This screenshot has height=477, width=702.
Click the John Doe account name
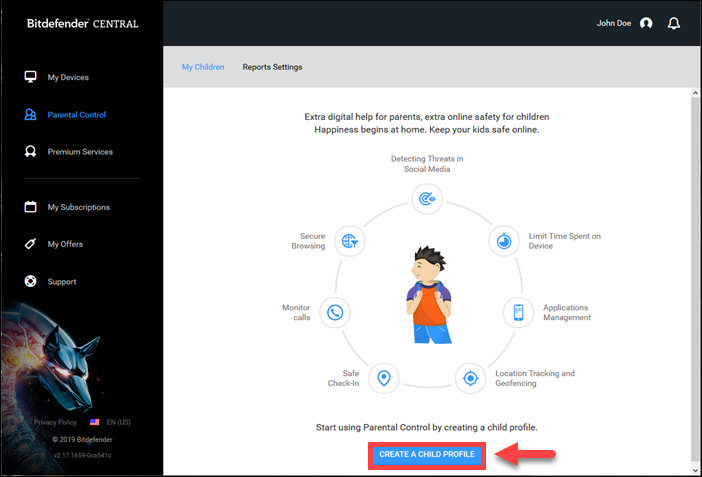tap(614, 23)
